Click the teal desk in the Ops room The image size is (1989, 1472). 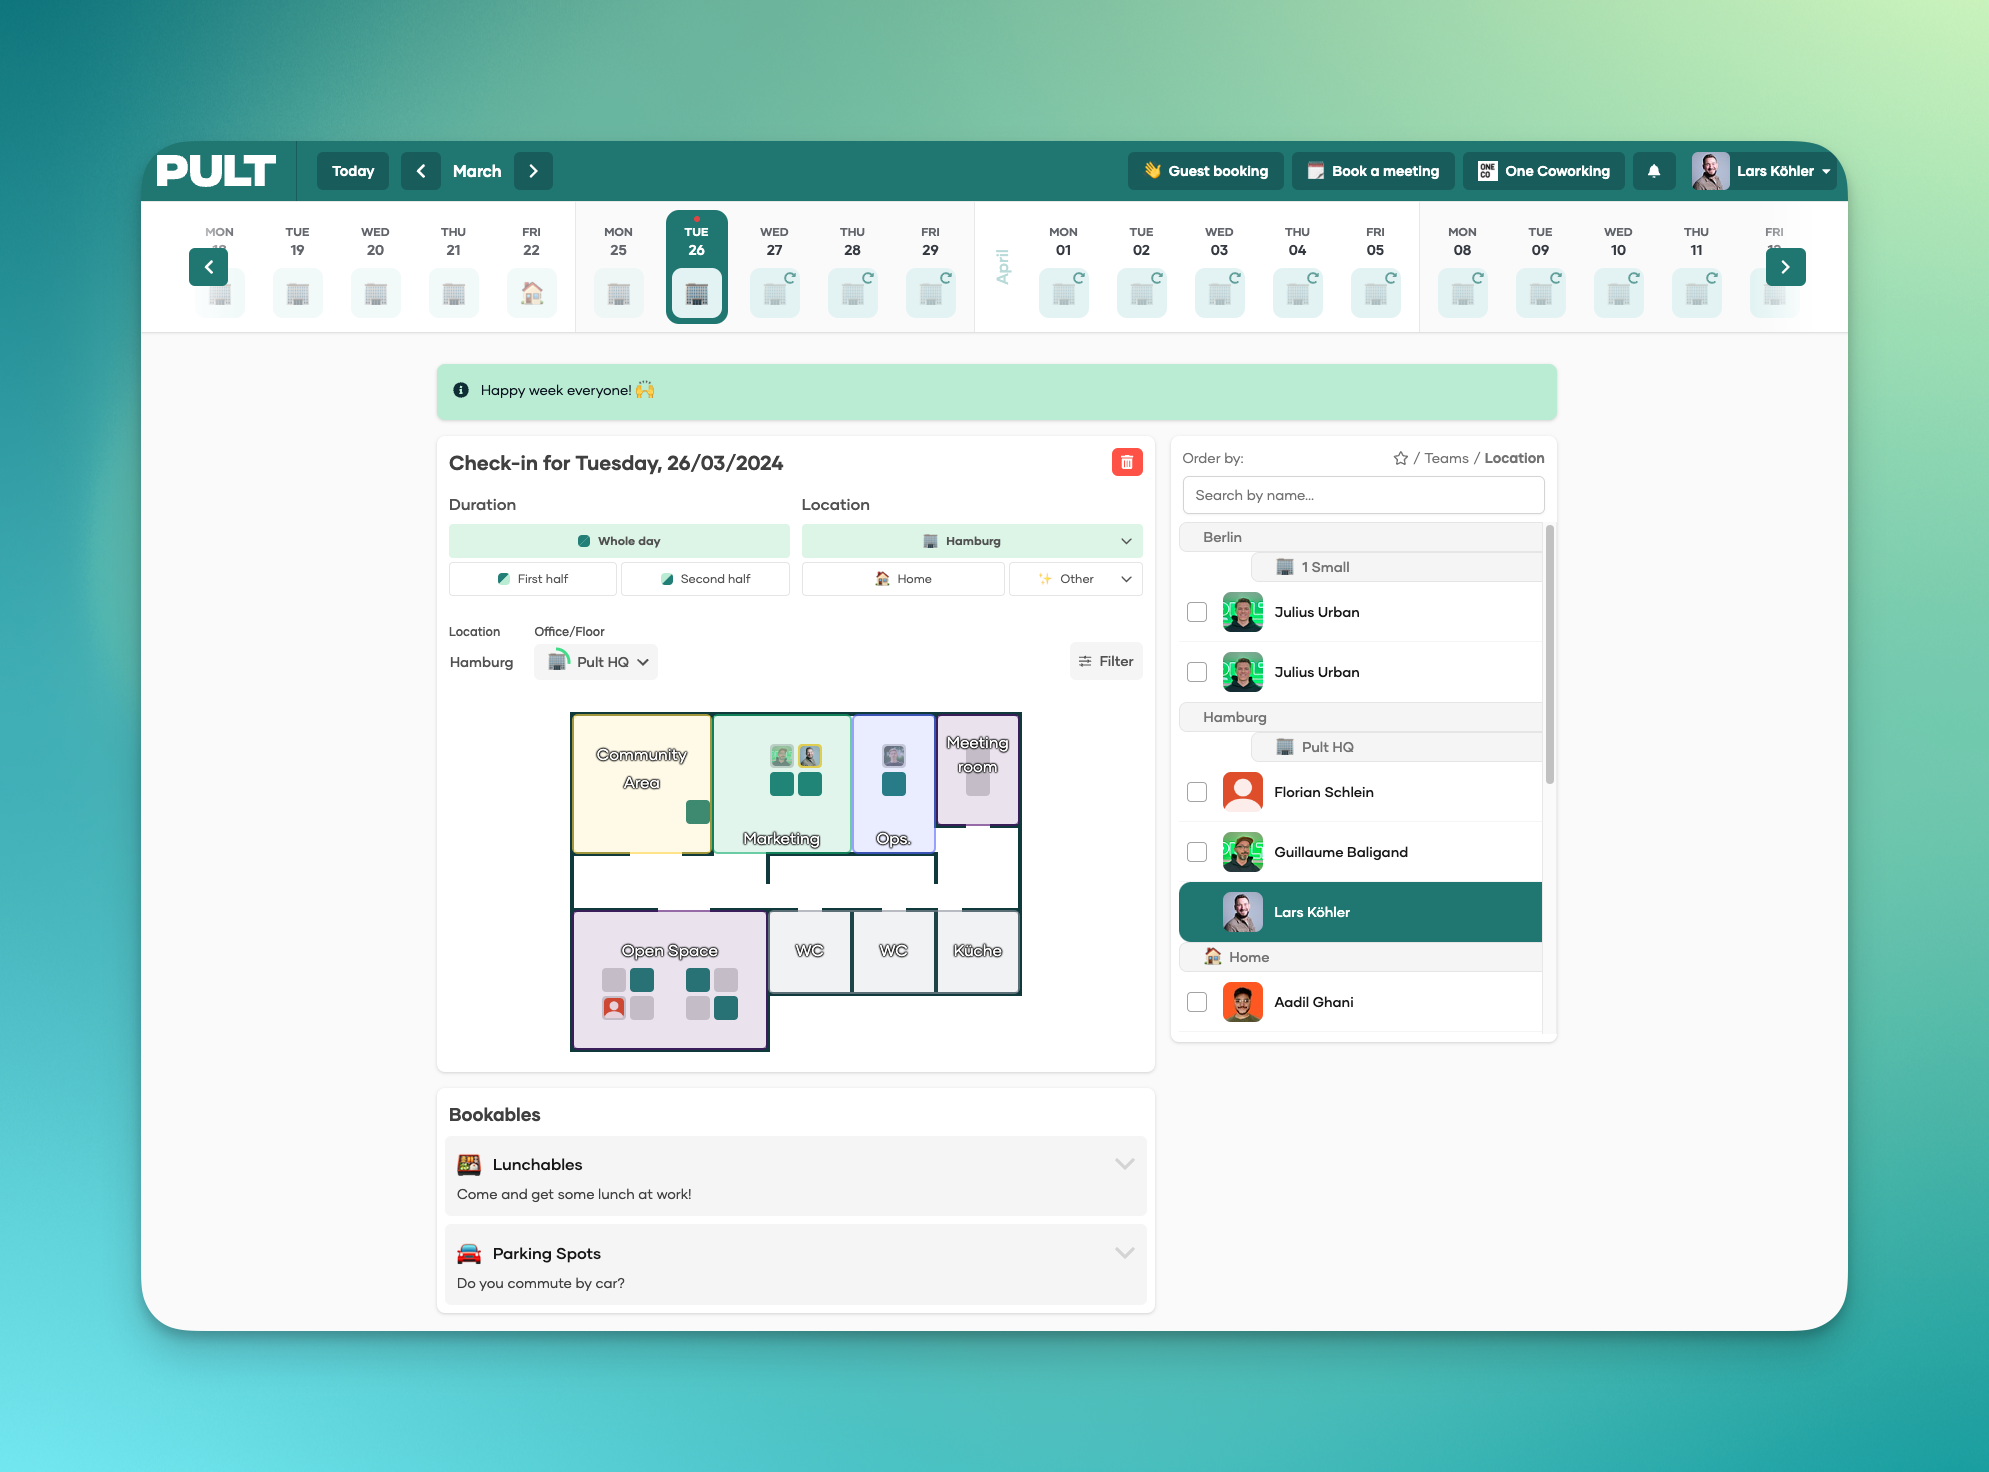[x=894, y=784]
